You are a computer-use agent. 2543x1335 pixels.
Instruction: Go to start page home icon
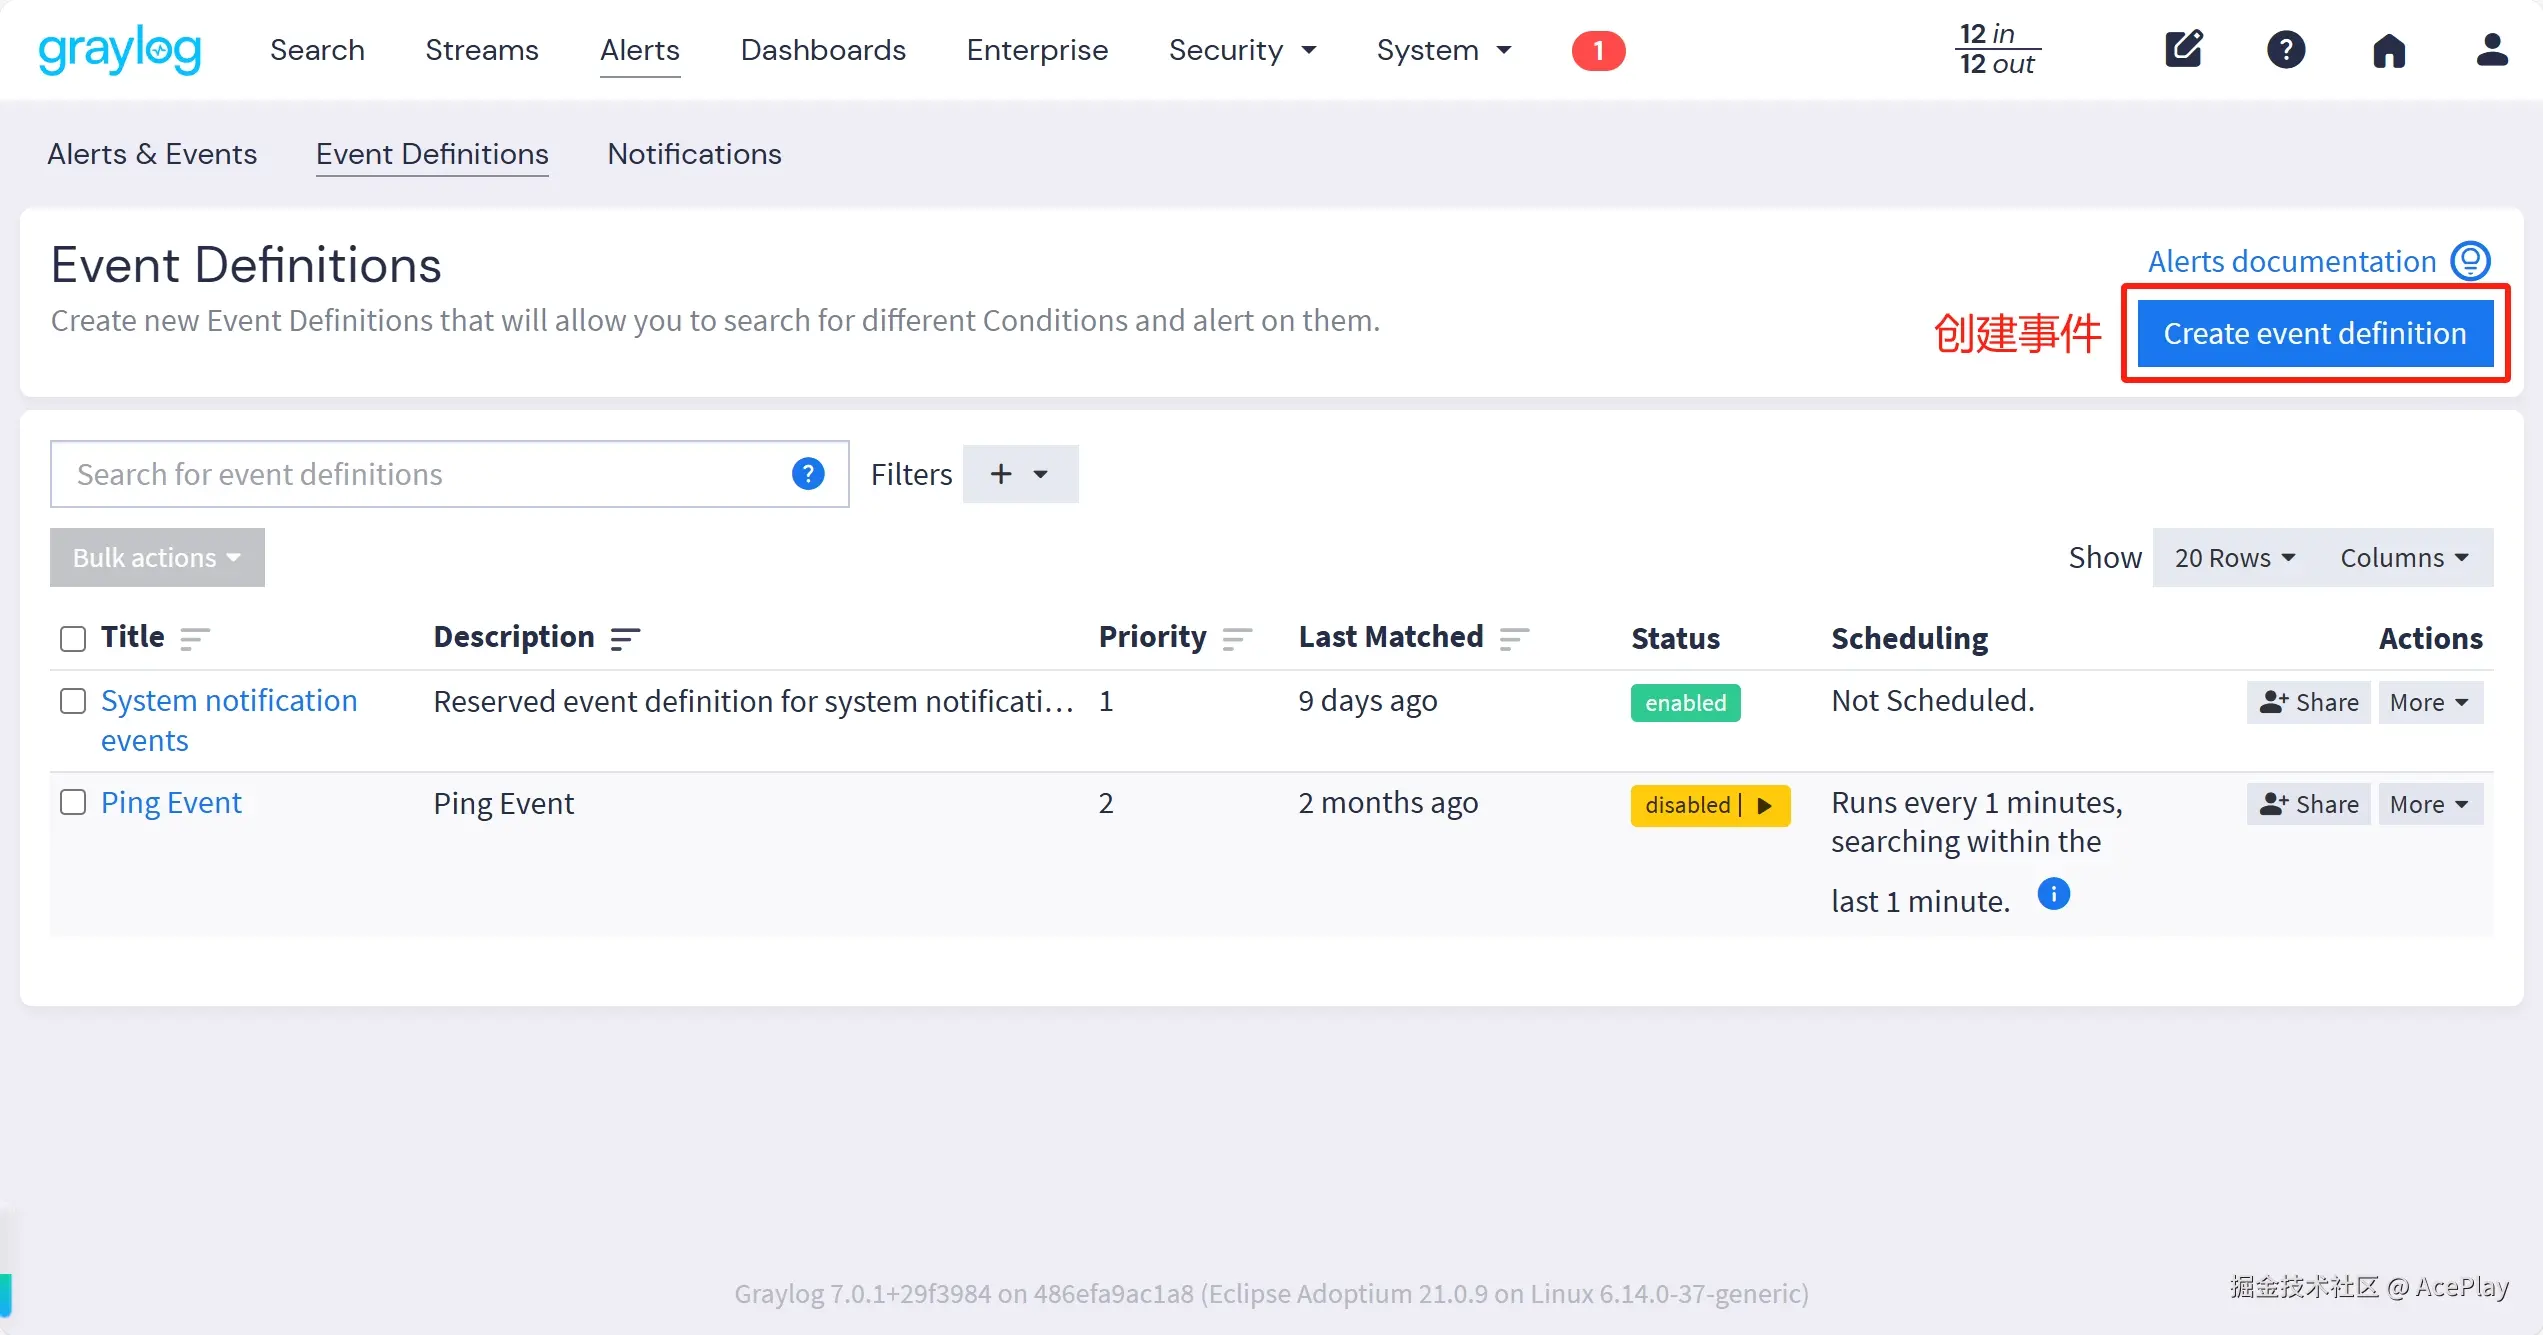2389,50
